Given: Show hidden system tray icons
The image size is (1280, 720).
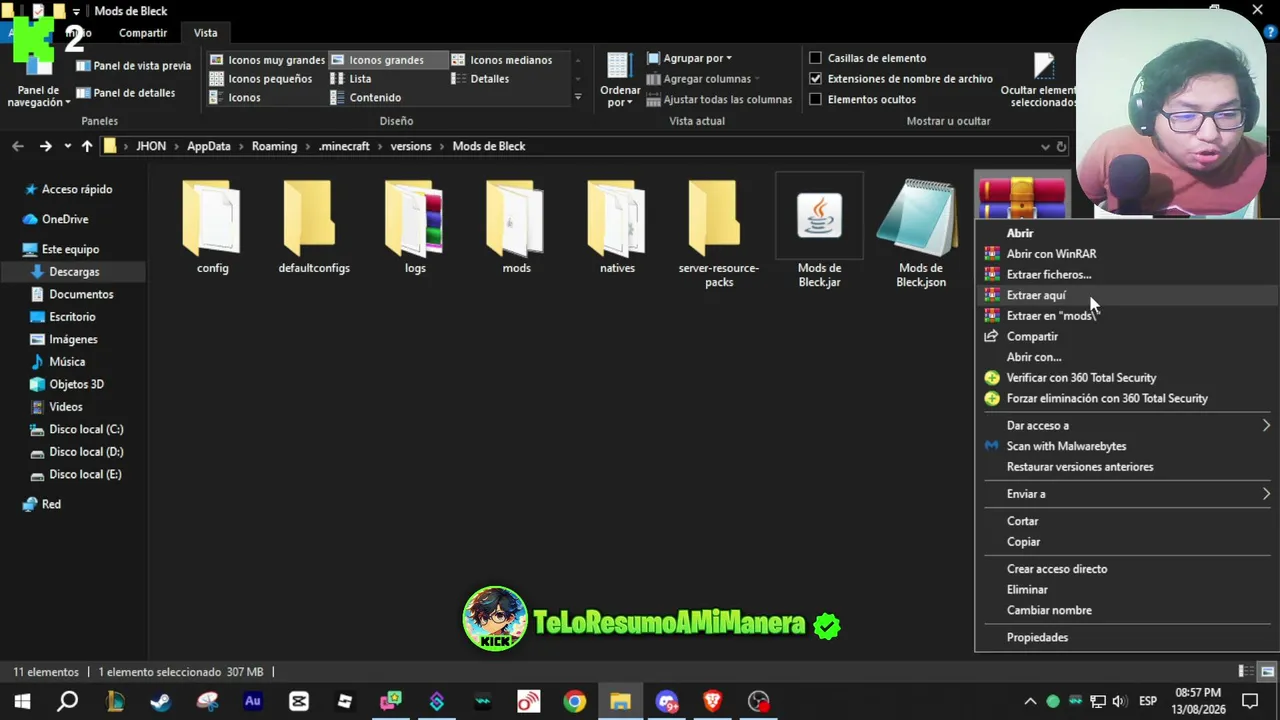Looking at the screenshot, I should pyautogui.click(x=1031, y=701).
